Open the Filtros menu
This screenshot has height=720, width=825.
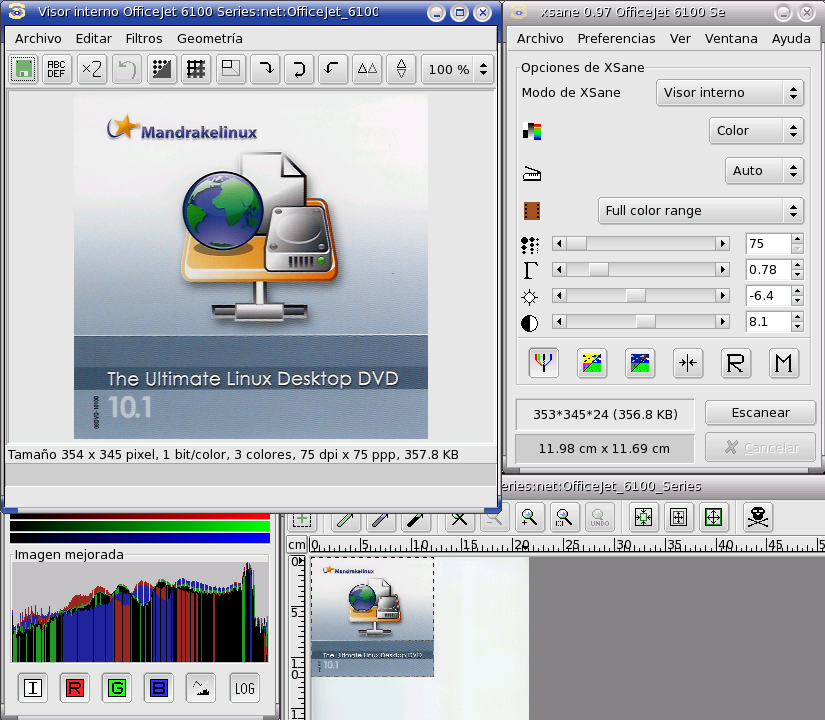(x=144, y=38)
